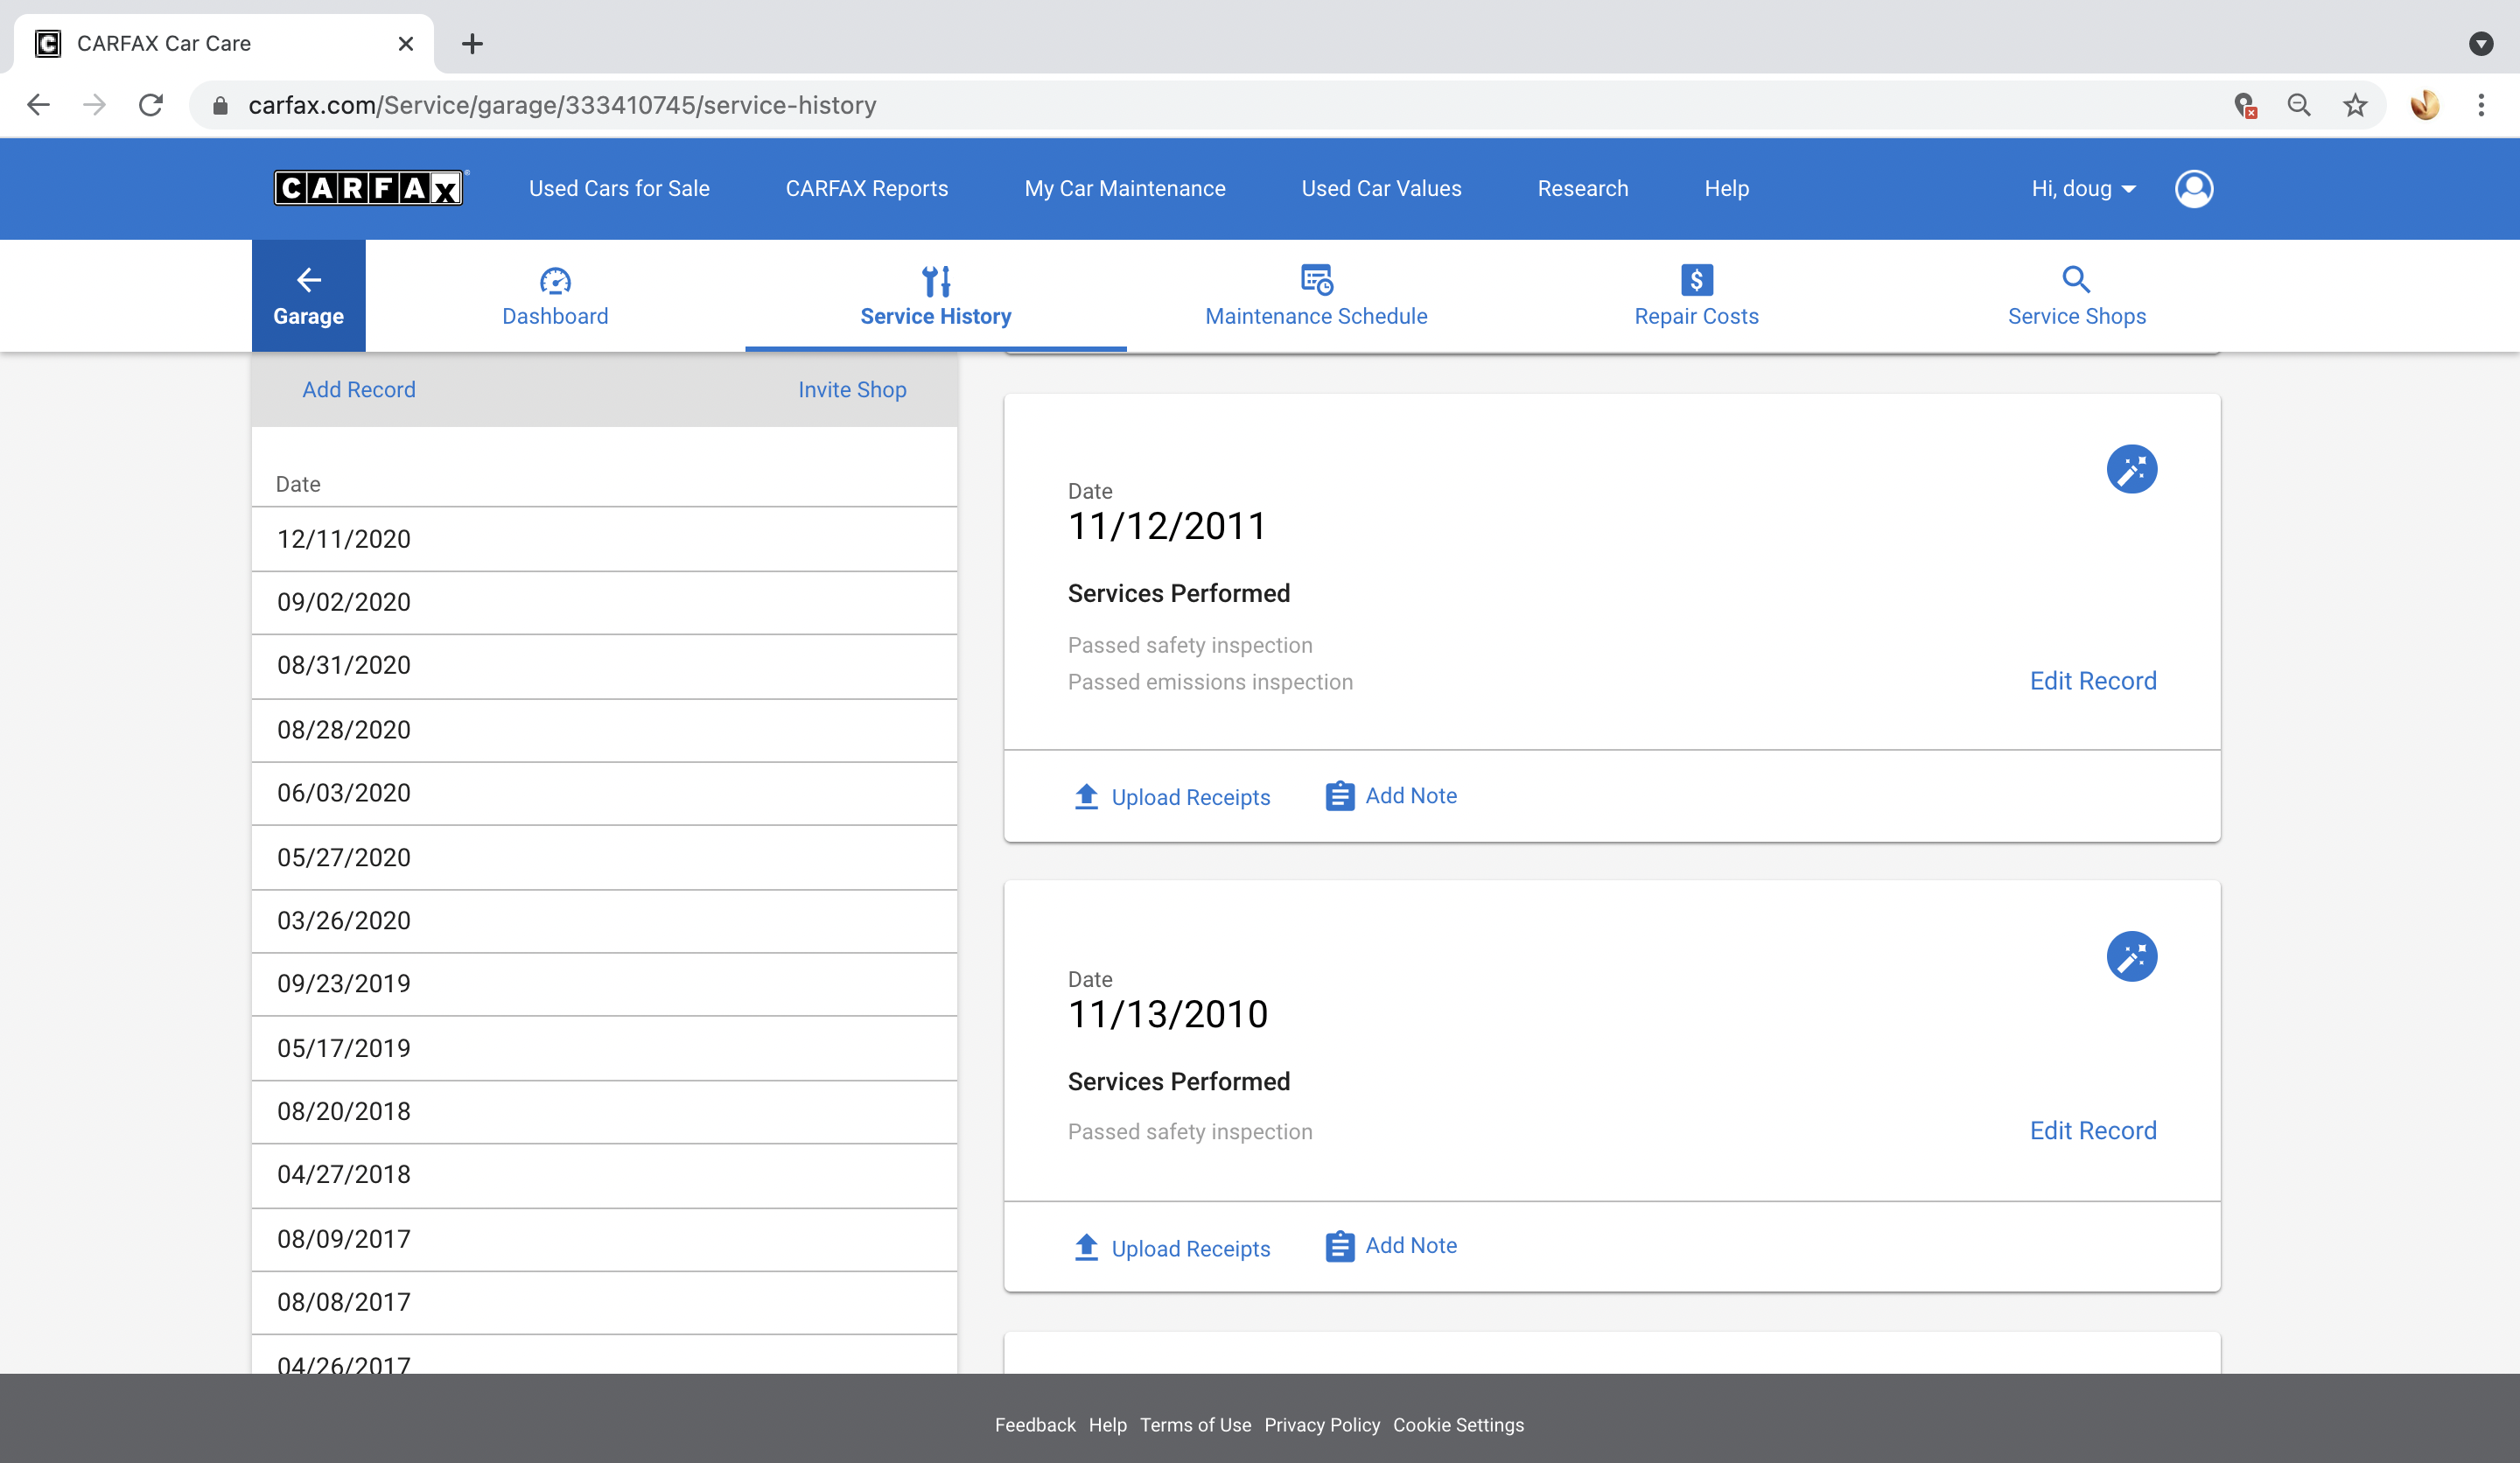Open My Car Maintenance menu
This screenshot has height=1463, width=2520.
pos(1125,188)
